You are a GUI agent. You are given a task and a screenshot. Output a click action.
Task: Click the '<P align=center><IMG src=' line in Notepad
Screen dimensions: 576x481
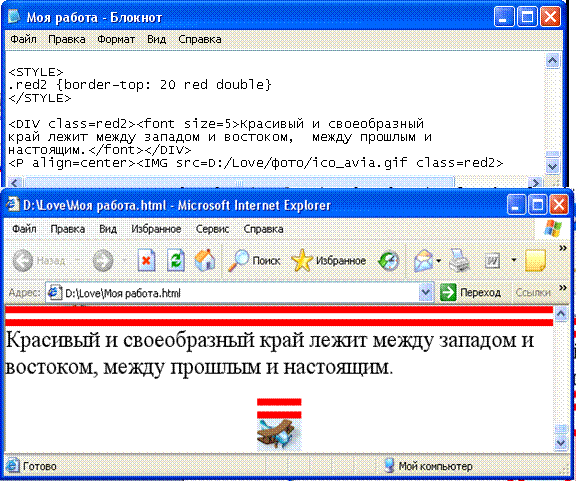256,162
